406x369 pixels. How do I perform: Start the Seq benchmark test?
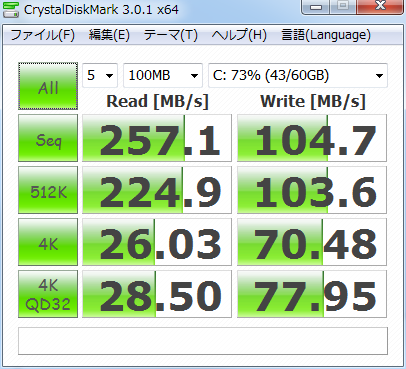48,138
